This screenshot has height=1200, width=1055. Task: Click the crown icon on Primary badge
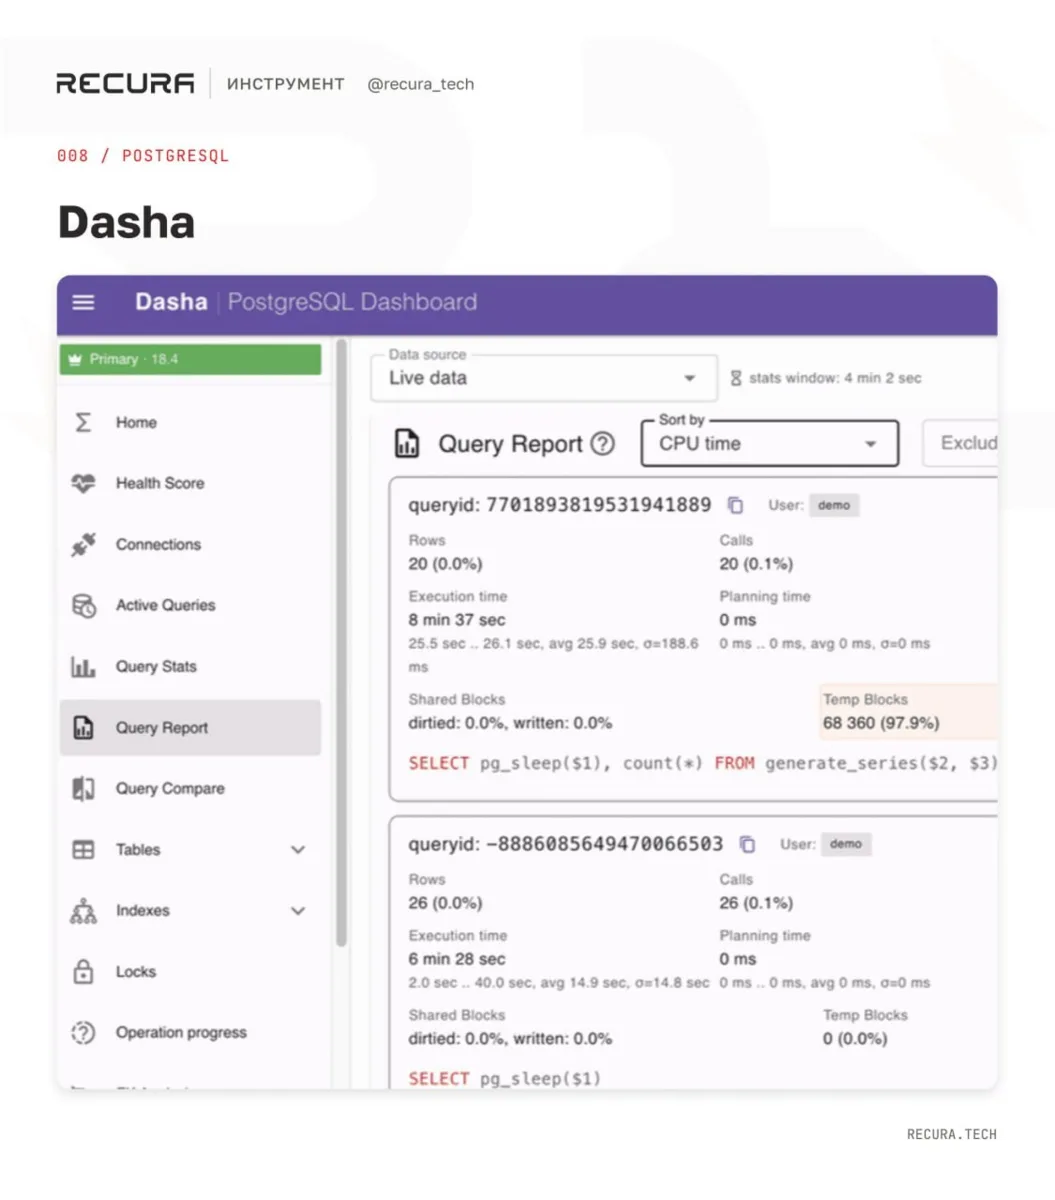pyautogui.click(x=74, y=359)
